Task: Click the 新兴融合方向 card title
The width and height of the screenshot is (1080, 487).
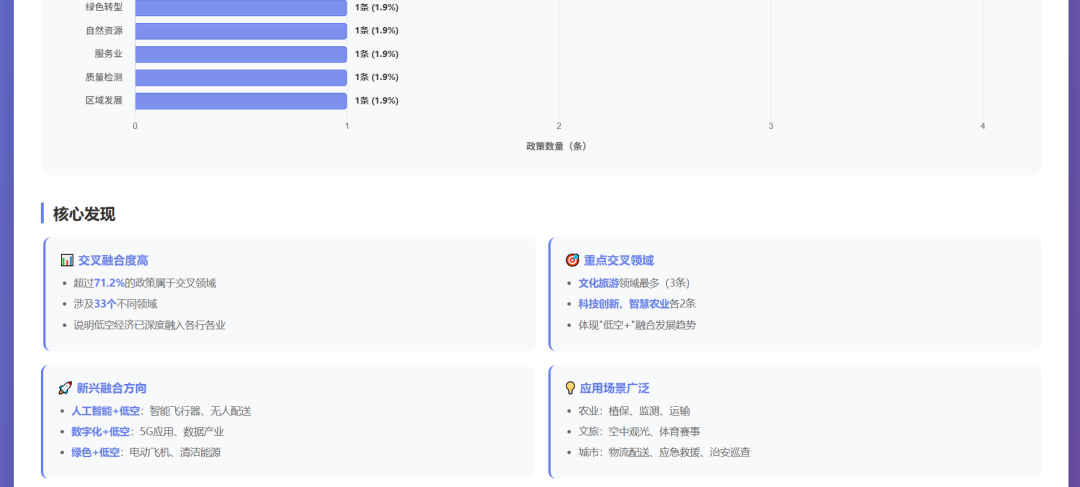Action: [111, 388]
